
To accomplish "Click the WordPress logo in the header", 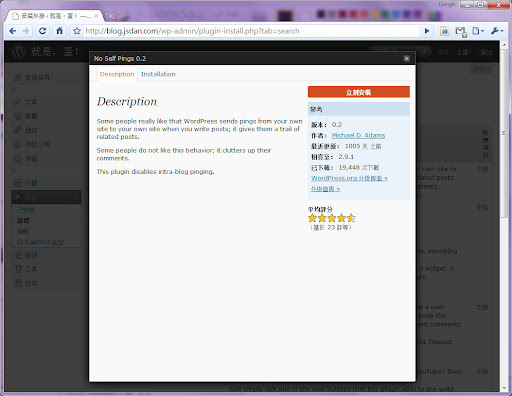I will tap(18, 52).
